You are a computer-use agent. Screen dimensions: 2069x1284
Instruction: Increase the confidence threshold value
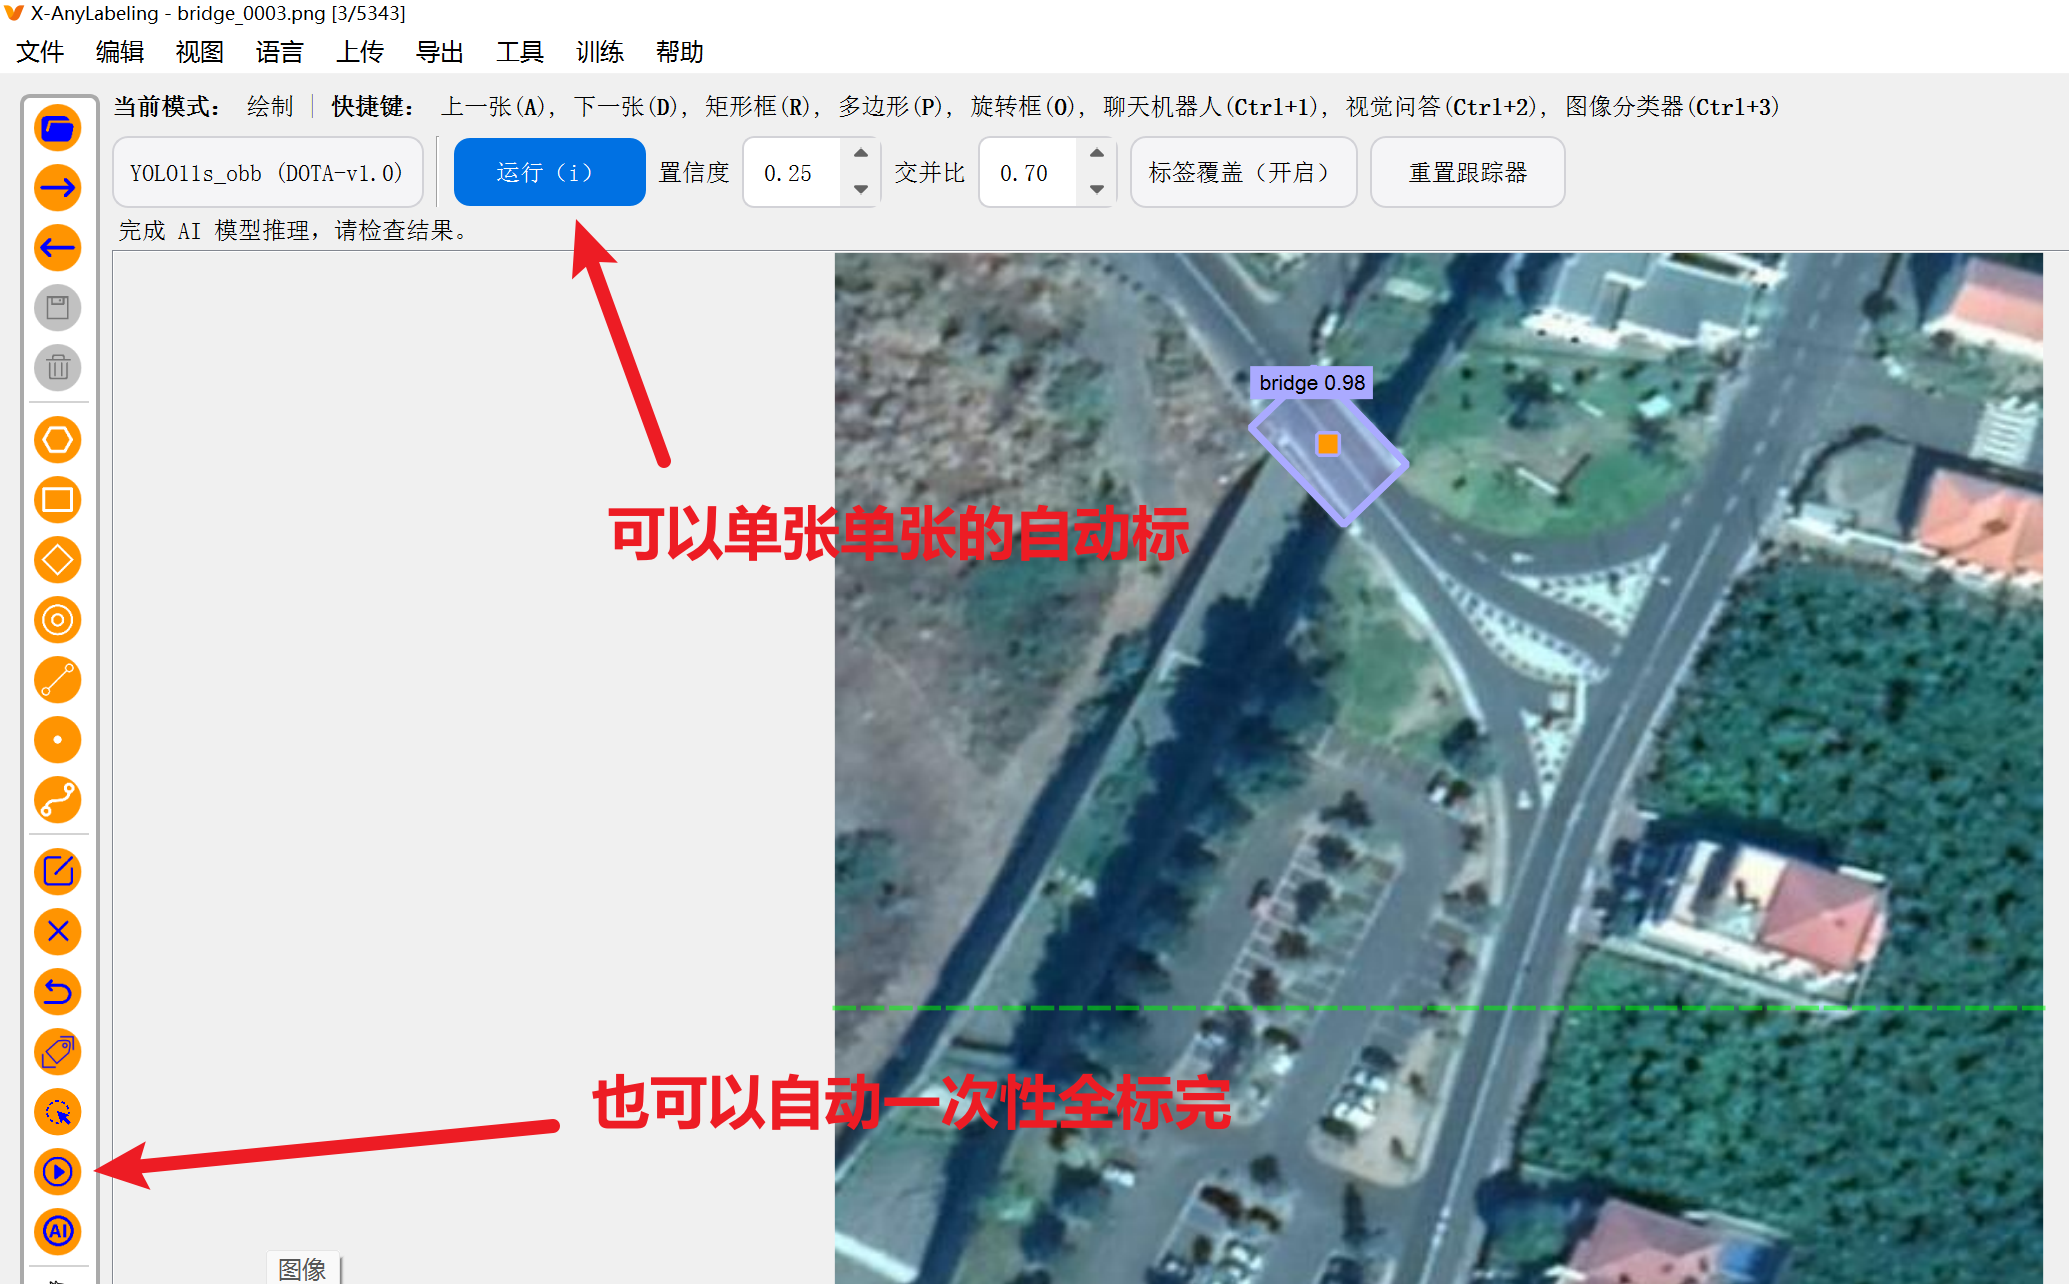point(861,154)
